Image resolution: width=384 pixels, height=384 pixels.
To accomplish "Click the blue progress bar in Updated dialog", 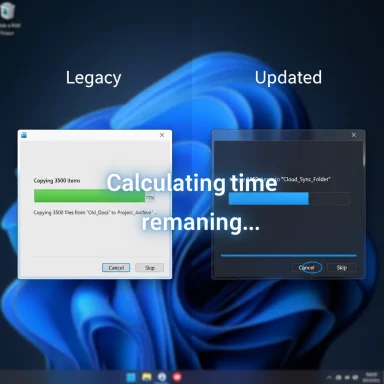I will click(x=269, y=199).
